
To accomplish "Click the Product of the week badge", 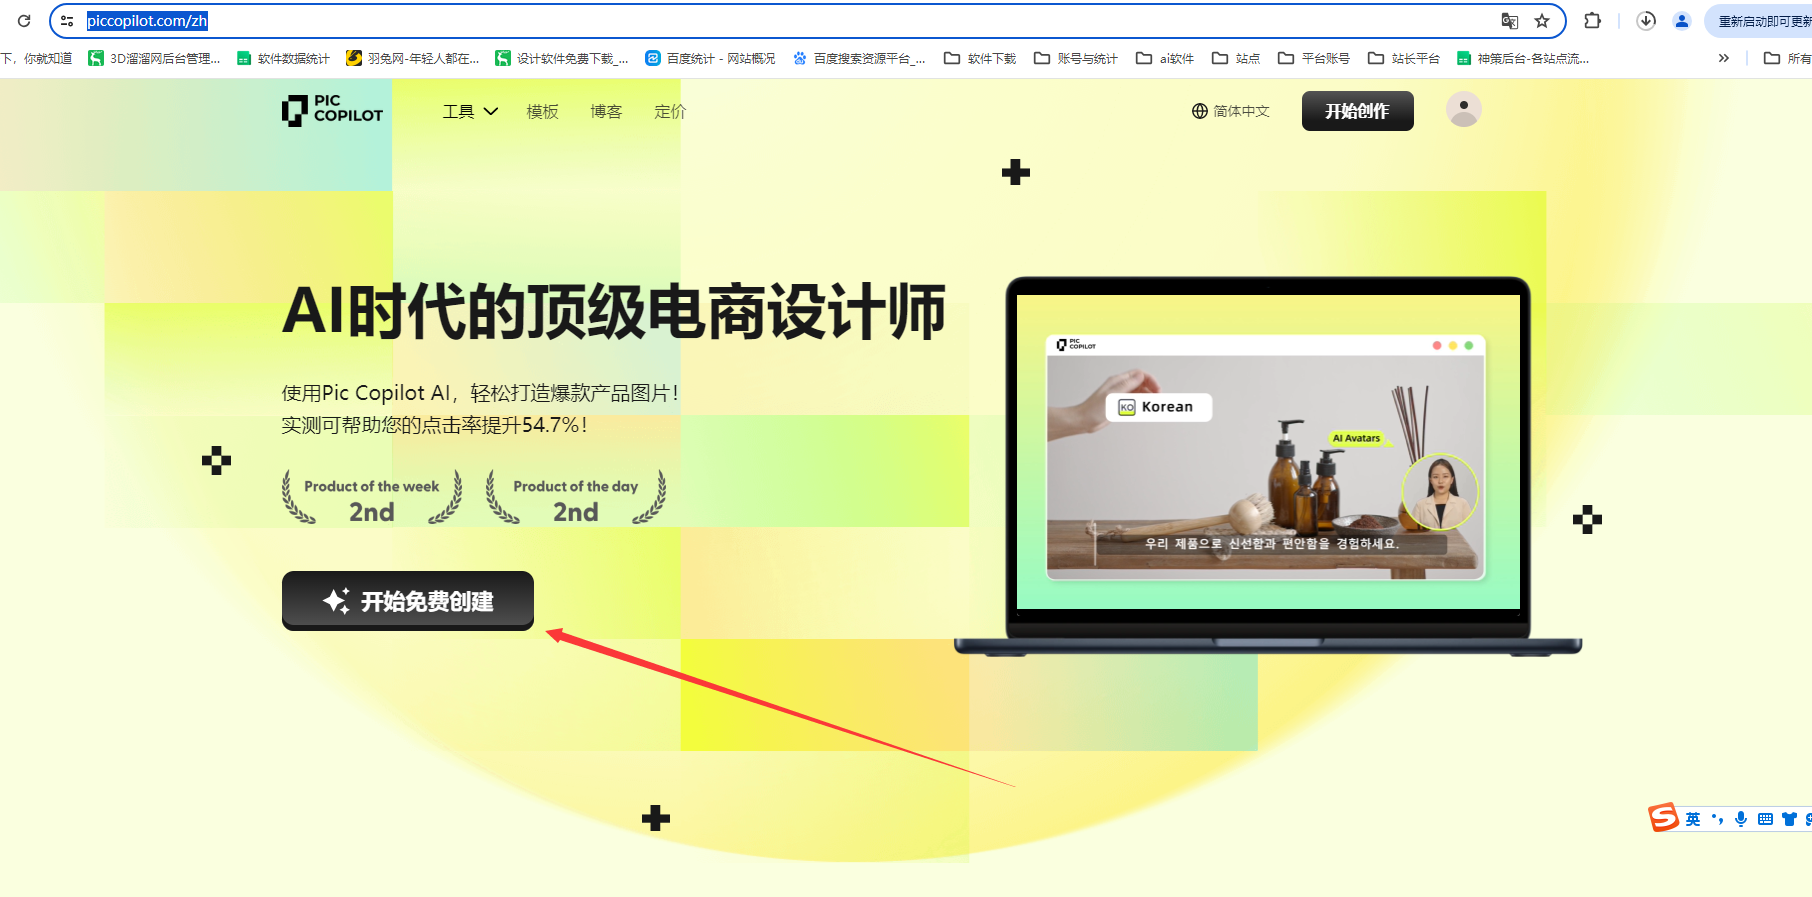I will coord(372,498).
